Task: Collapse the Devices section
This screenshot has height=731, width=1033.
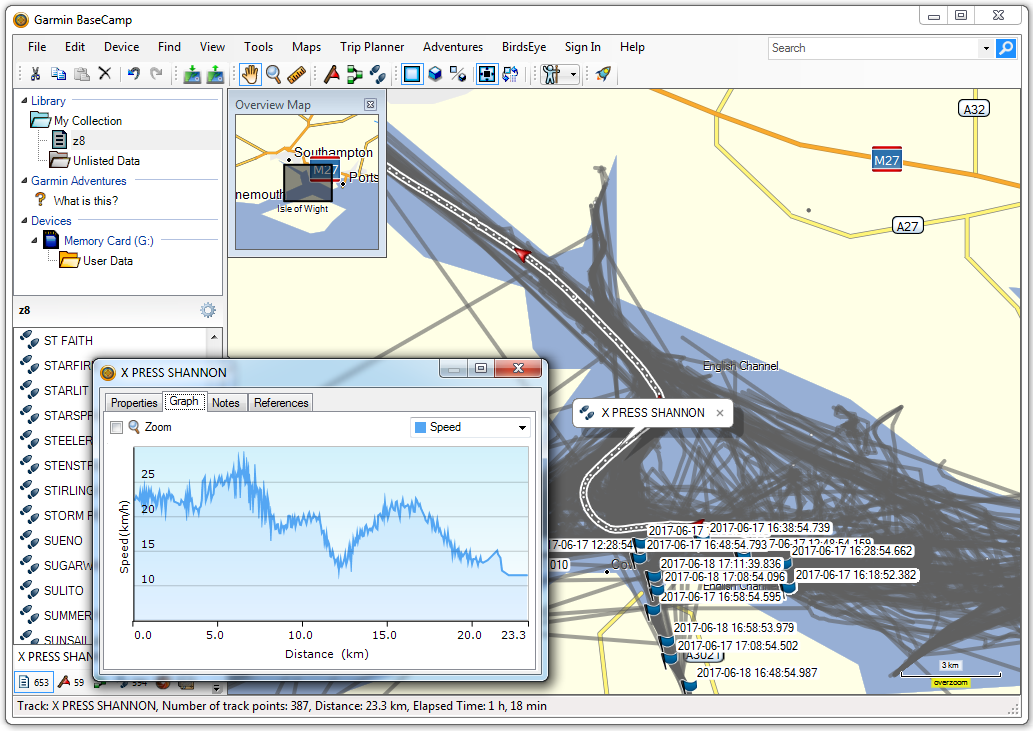Action: [24, 221]
